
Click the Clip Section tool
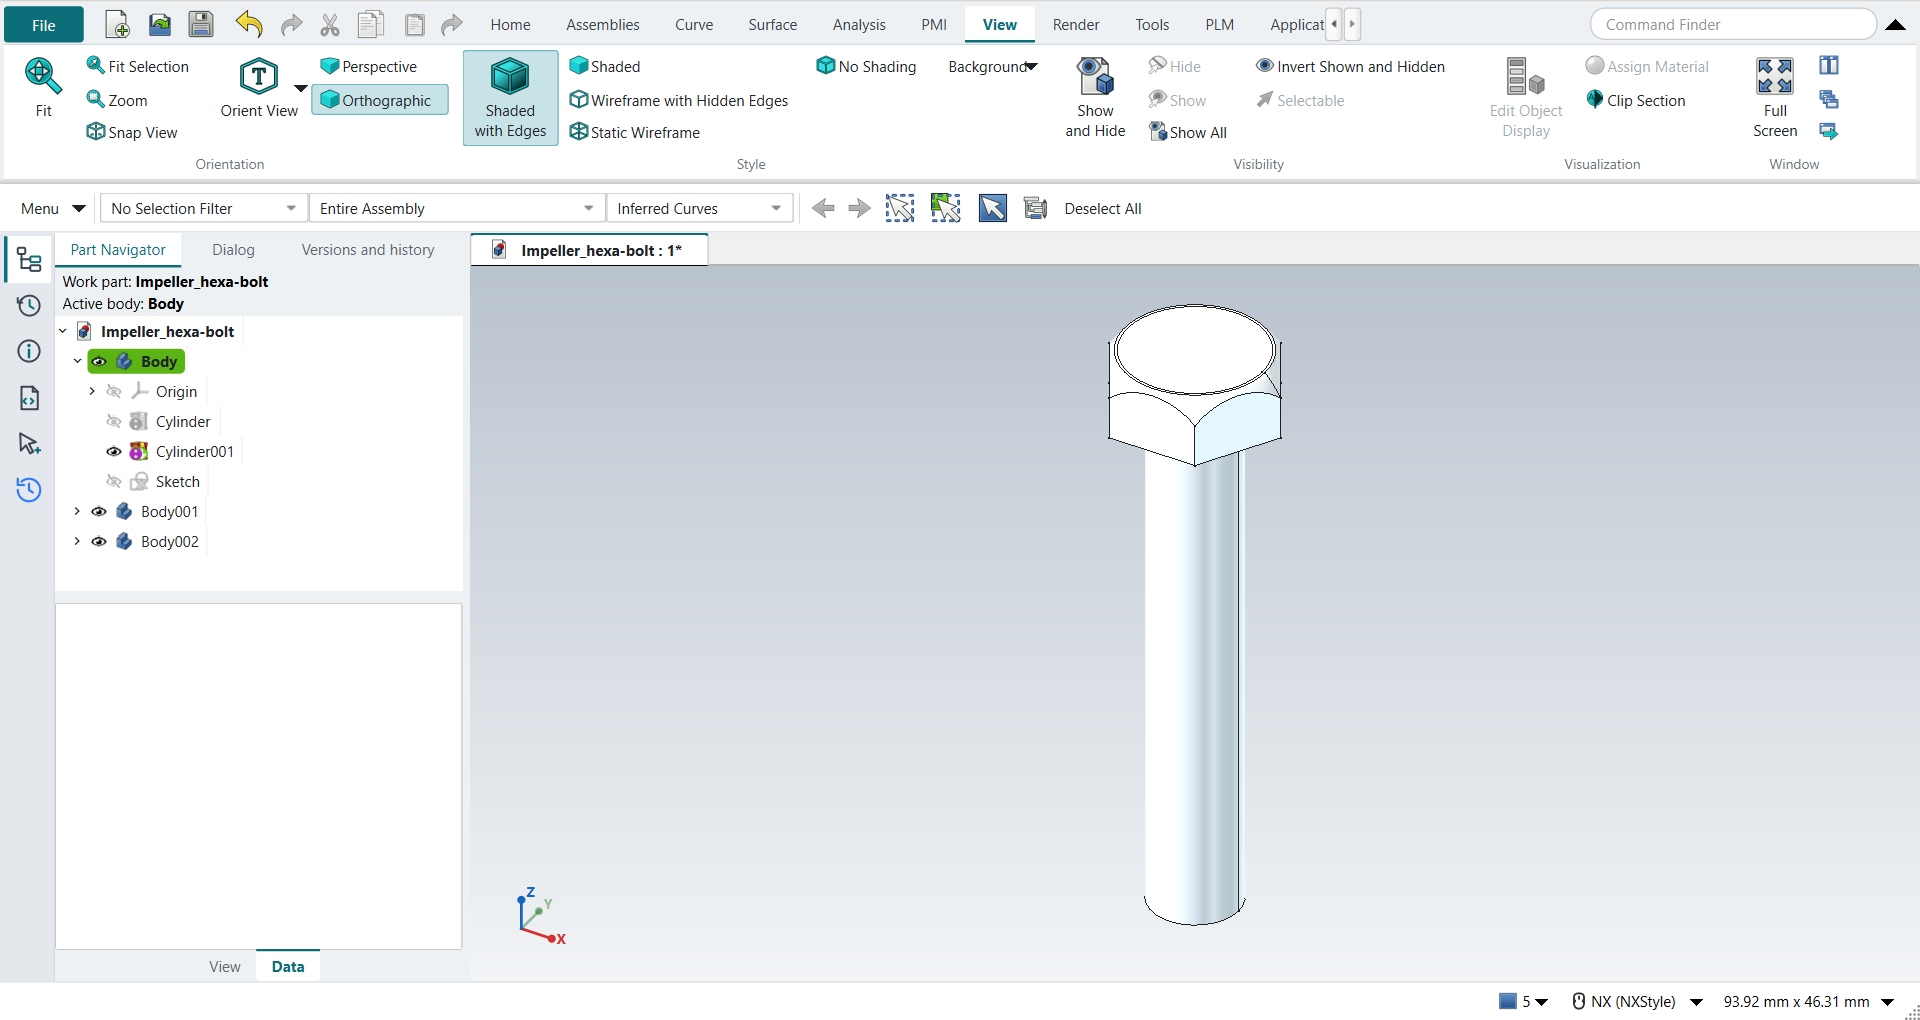(x=1636, y=100)
